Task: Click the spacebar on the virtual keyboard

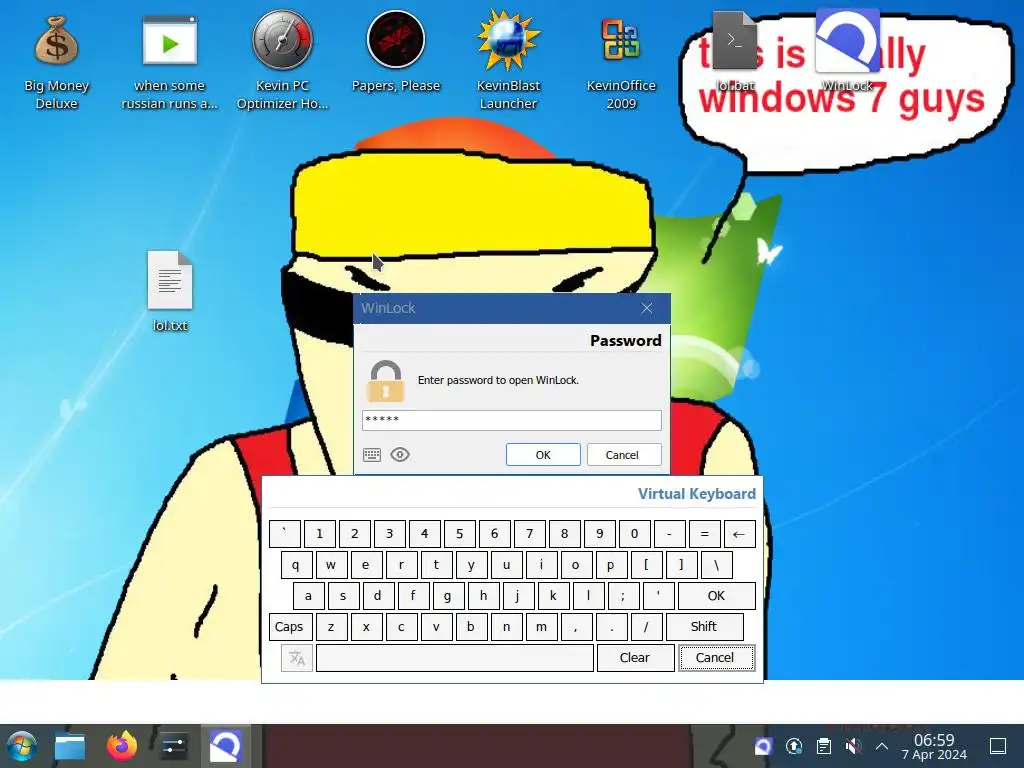Action: 455,658
